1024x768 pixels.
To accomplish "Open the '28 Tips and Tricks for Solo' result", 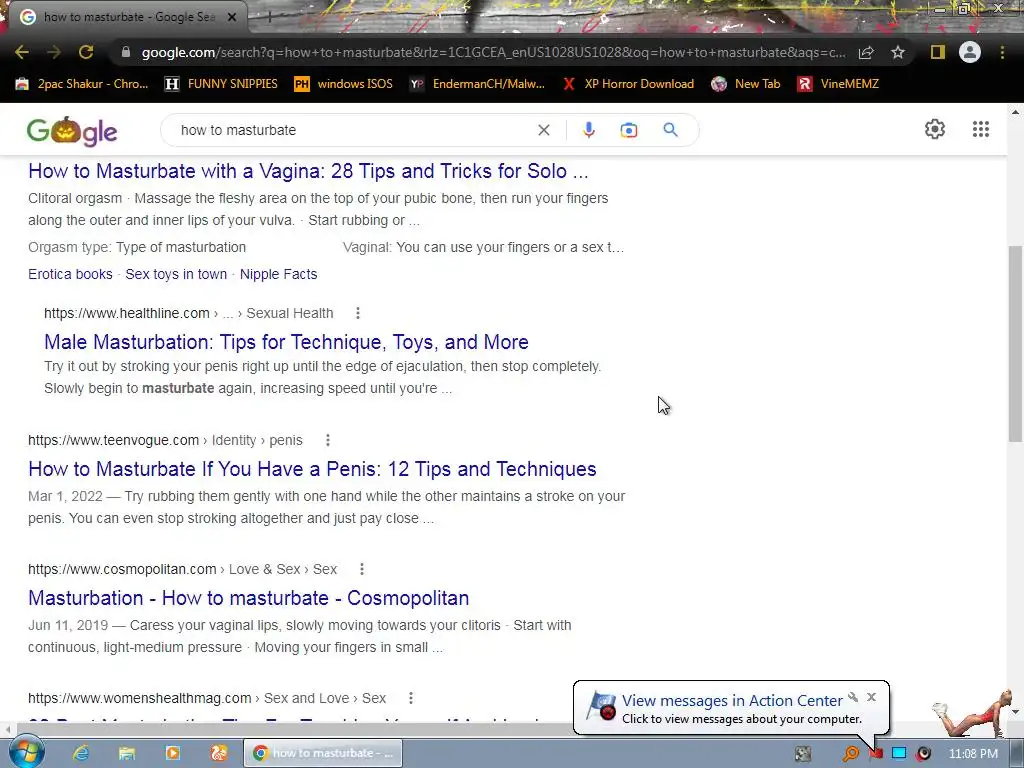I will (308, 171).
